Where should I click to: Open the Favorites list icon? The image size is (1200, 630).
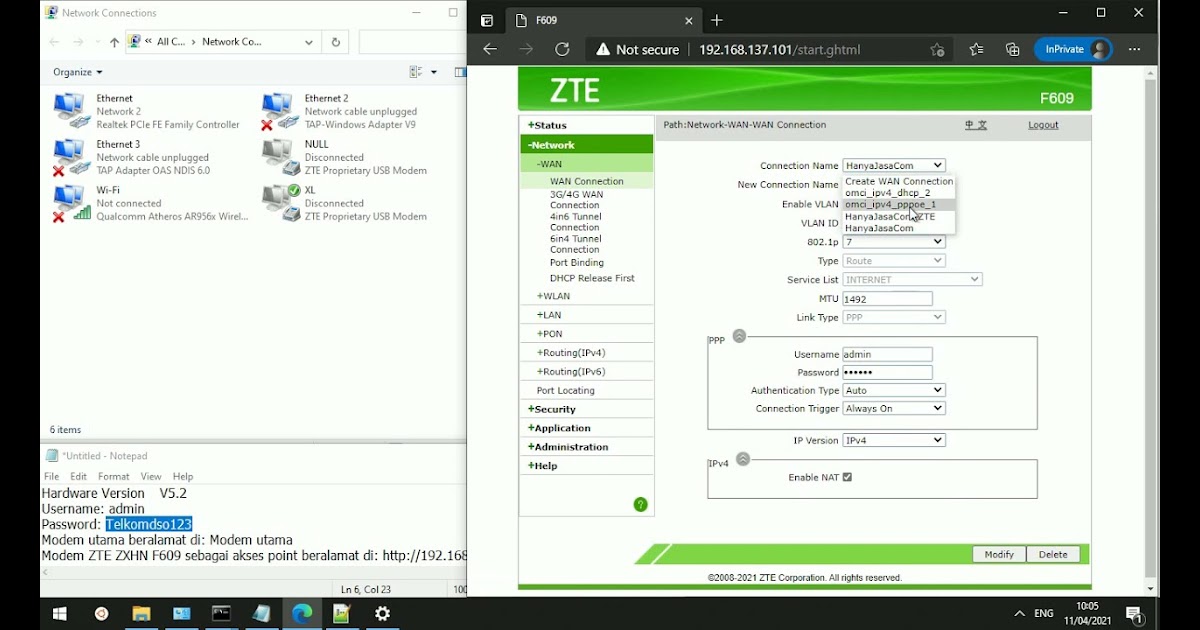[976, 49]
